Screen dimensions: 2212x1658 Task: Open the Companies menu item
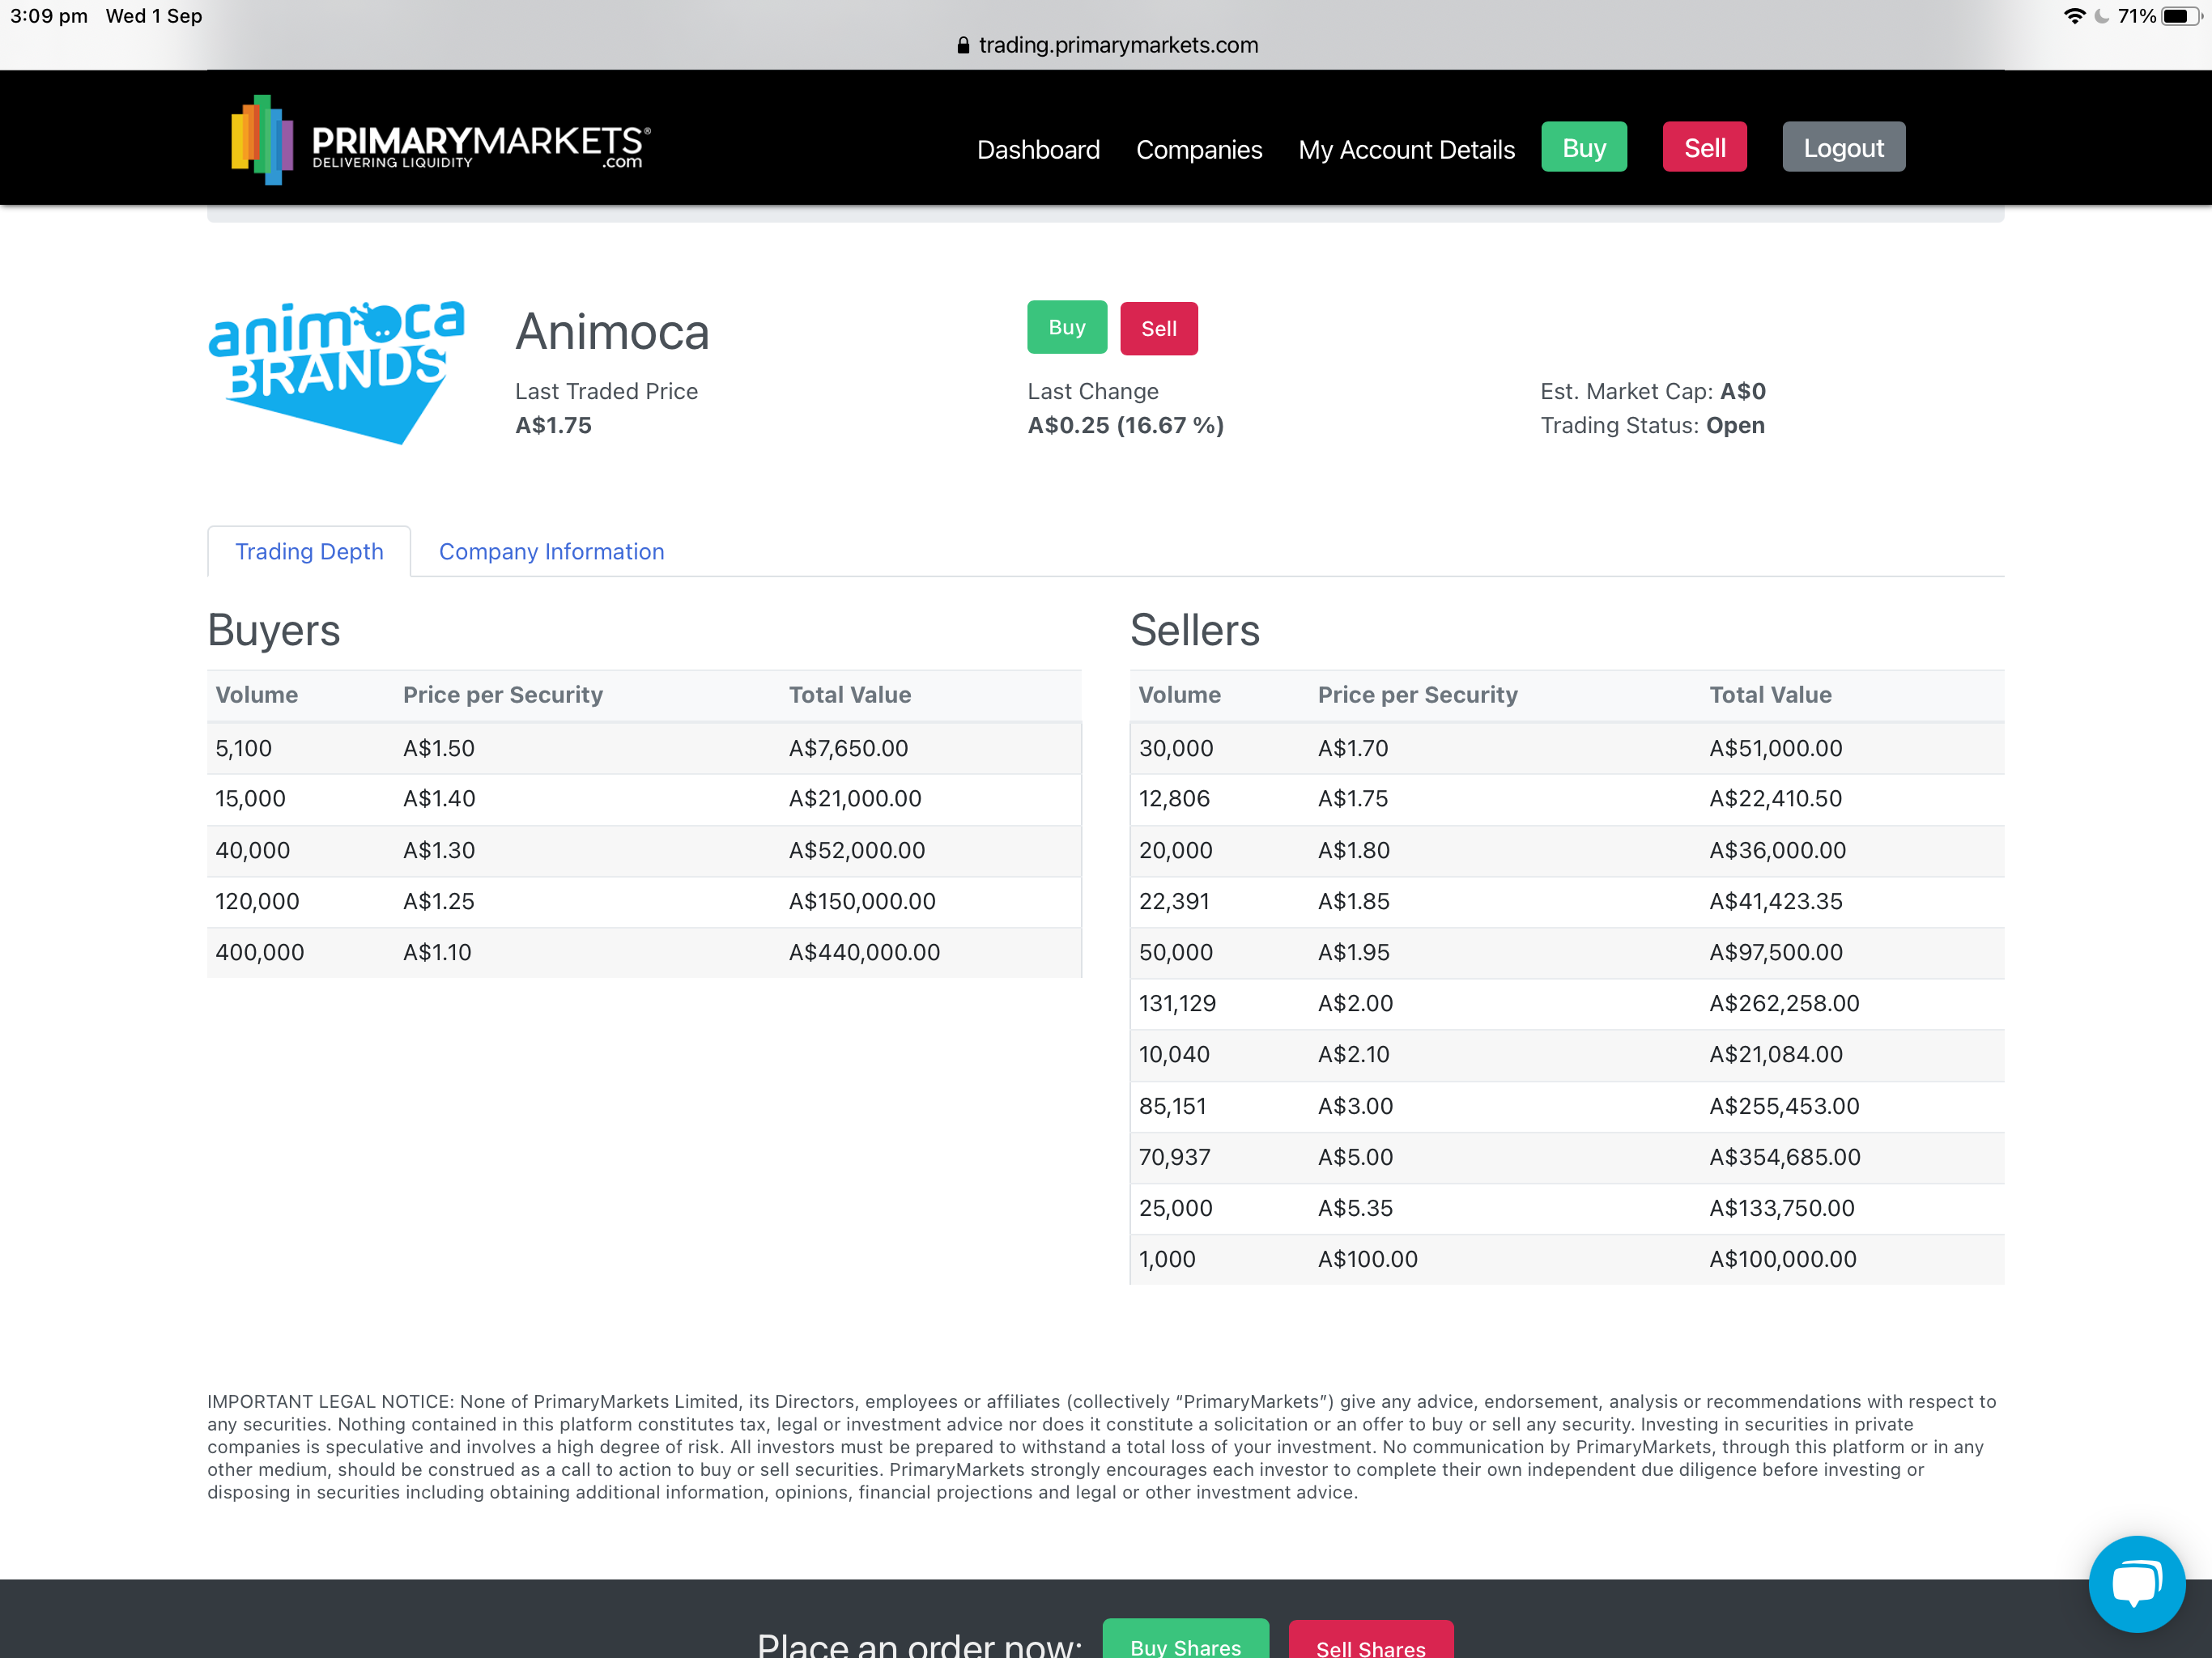[x=1199, y=149]
